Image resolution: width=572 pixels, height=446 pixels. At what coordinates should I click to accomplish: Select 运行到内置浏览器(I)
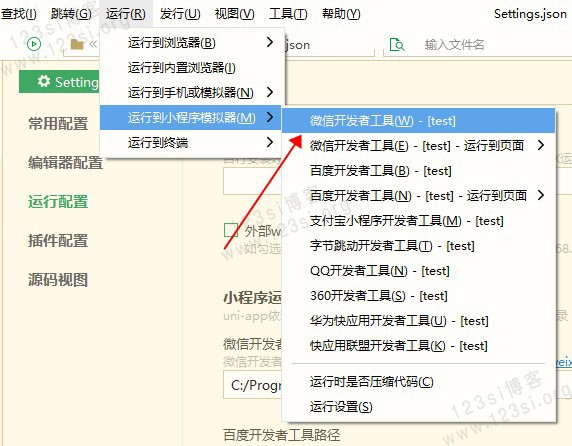192,67
